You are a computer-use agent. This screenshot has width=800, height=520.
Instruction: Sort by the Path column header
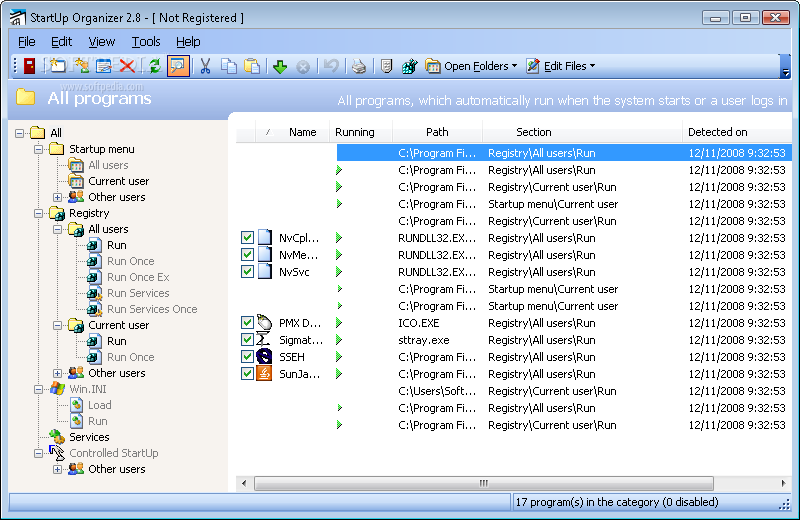coord(437,132)
